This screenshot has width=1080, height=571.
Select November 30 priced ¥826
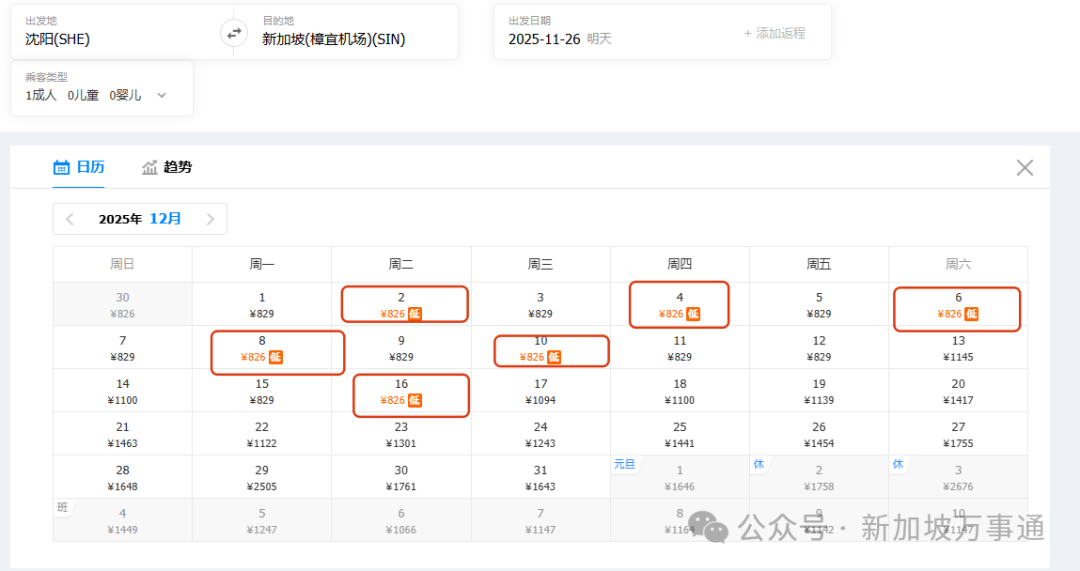coord(123,304)
